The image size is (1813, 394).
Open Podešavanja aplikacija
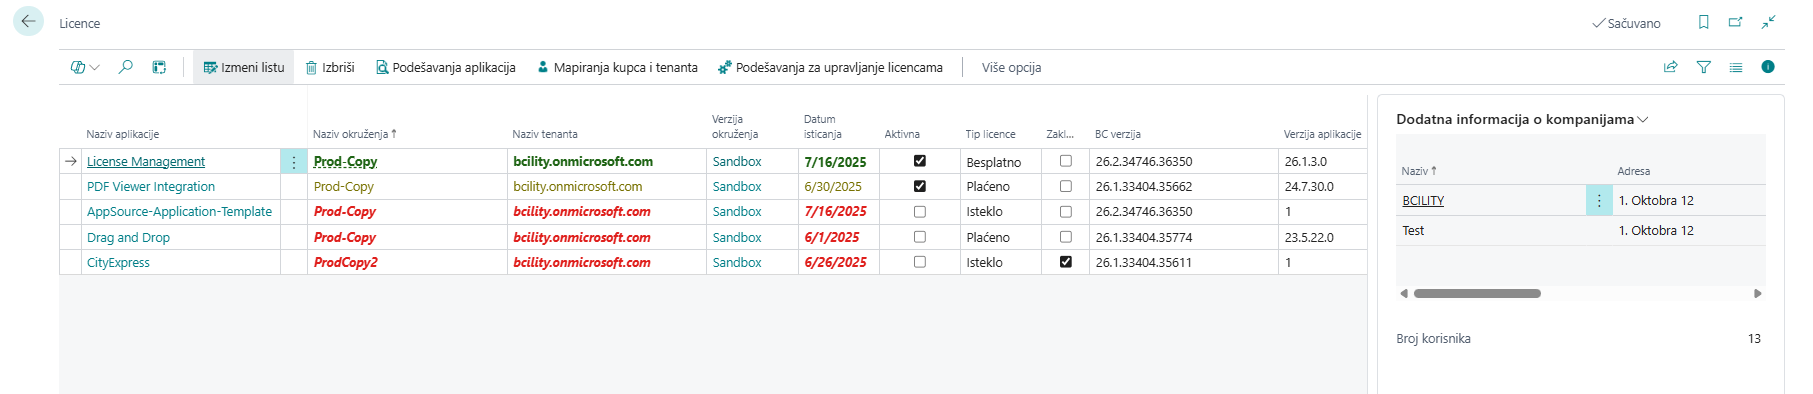(x=446, y=67)
